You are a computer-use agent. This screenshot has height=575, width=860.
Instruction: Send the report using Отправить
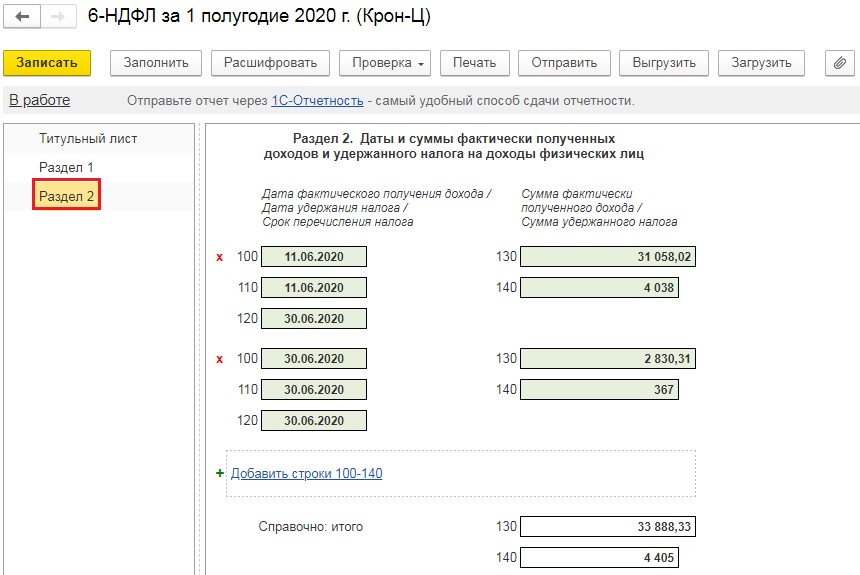click(x=564, y=62)
